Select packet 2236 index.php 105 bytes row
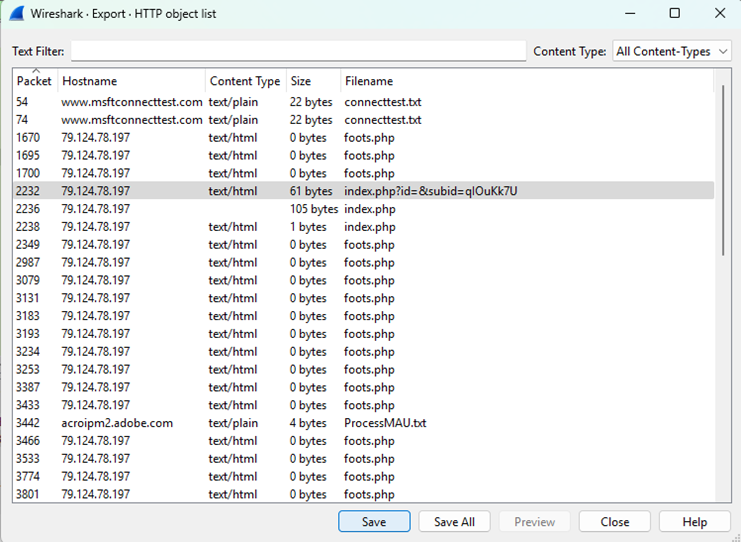741x542 pixels. 363,209
